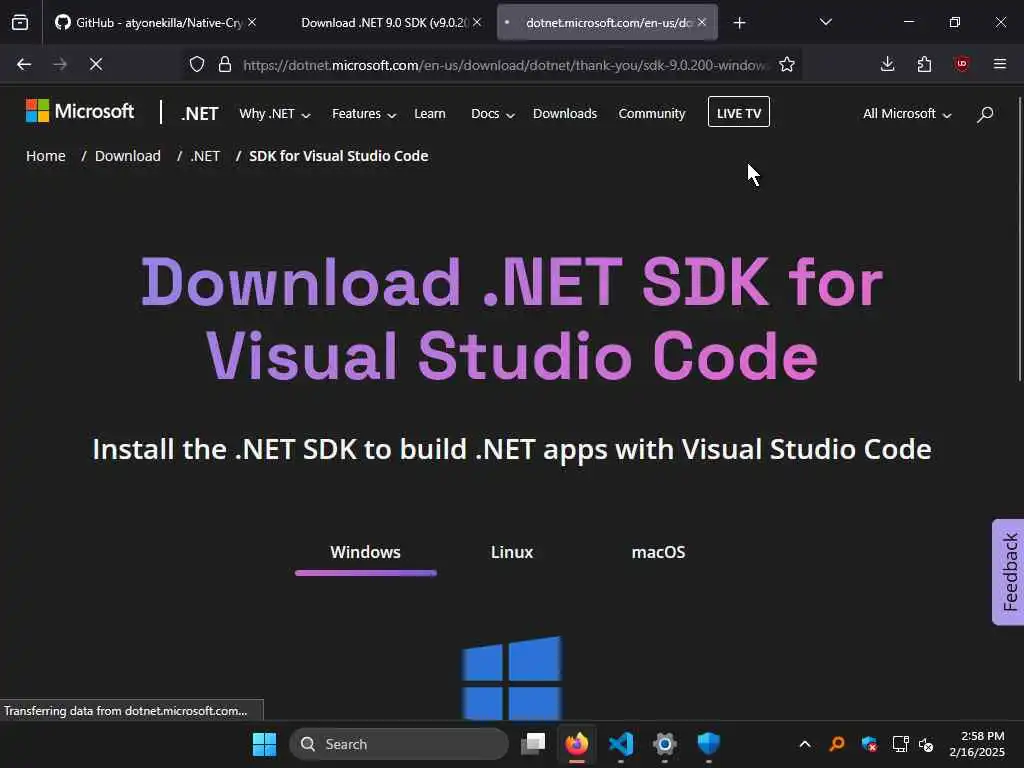
Task: Open Settings gear in taskbar
Action: (x=665, y=744)
